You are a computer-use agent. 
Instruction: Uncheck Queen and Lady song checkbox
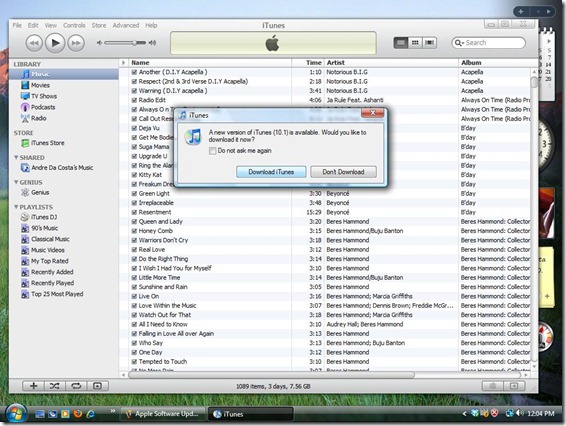click(134, 222)
